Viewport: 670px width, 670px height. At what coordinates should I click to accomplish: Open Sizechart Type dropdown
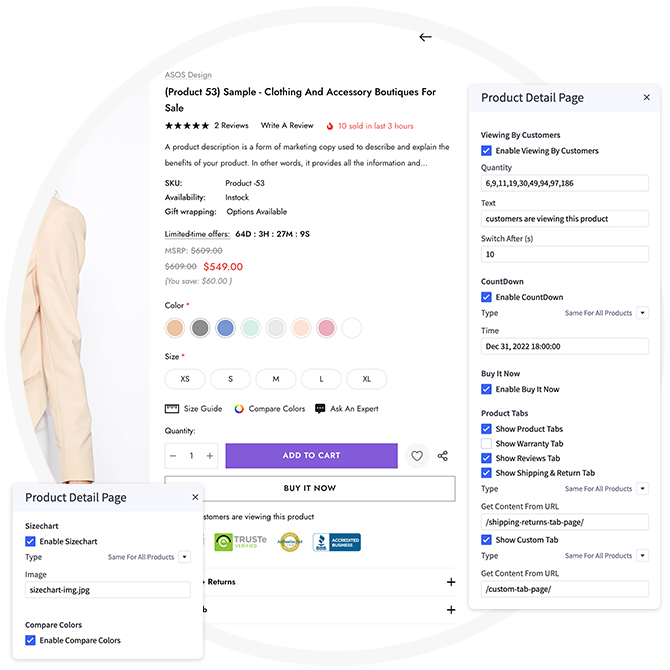coord(184,557)
